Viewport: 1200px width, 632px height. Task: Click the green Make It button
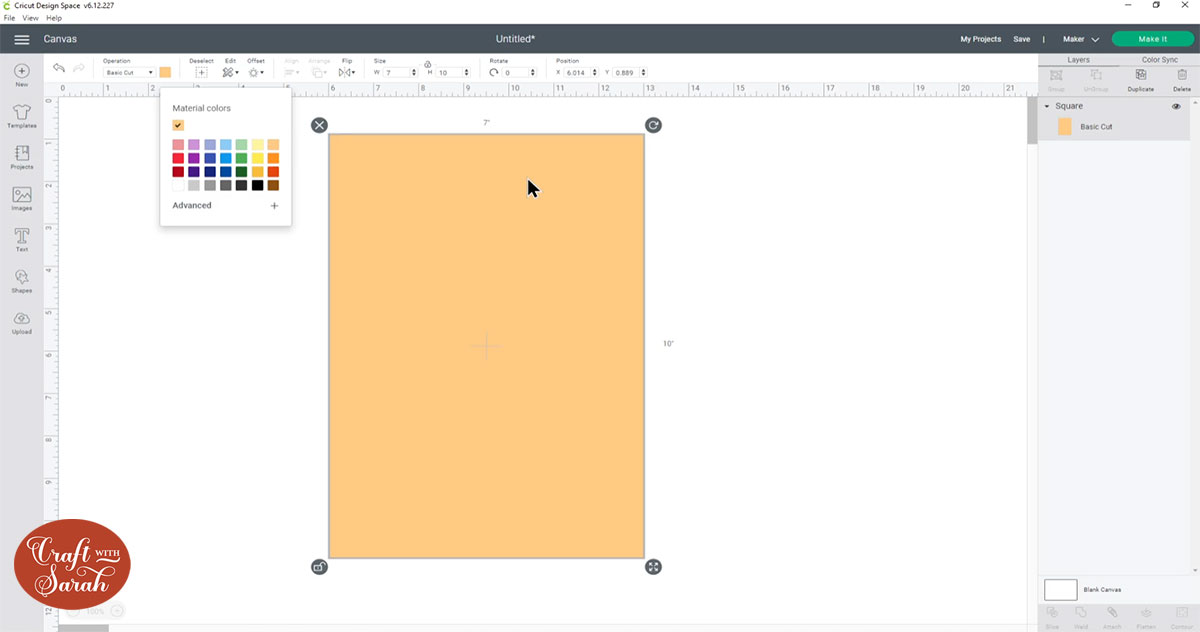pyautogui.click(x=1152, y=38)
